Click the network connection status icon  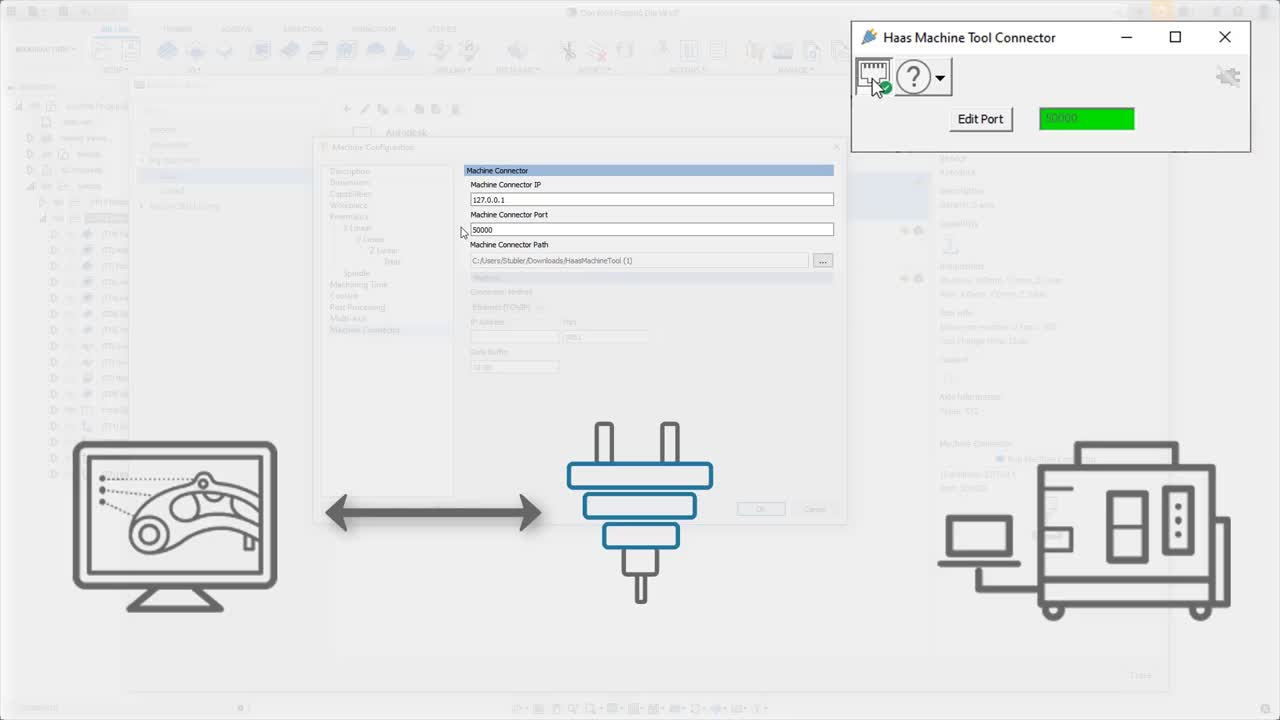873,77
